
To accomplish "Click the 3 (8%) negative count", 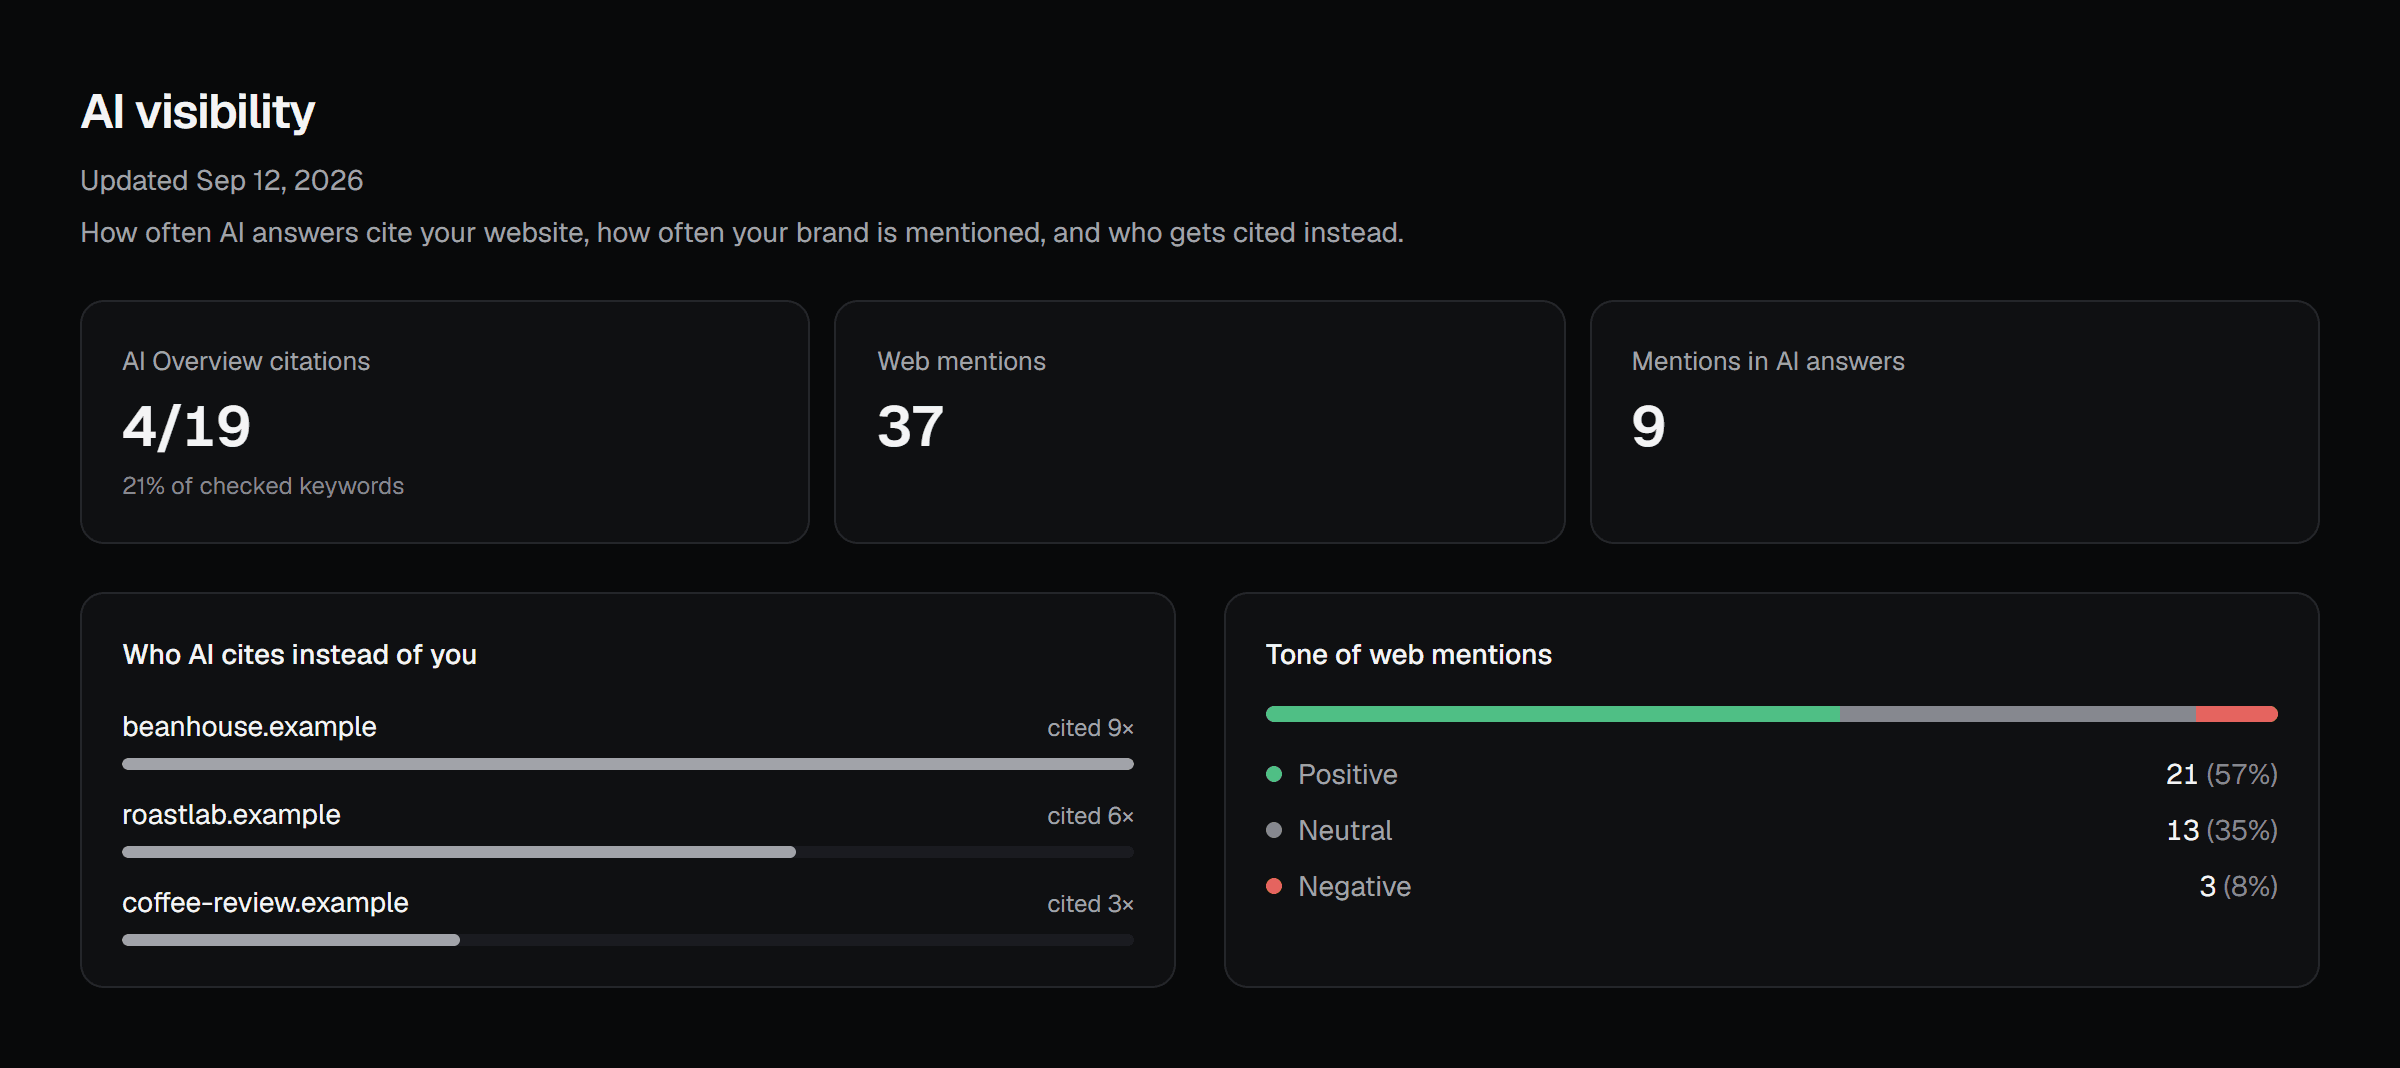I will pos(2238,886).
